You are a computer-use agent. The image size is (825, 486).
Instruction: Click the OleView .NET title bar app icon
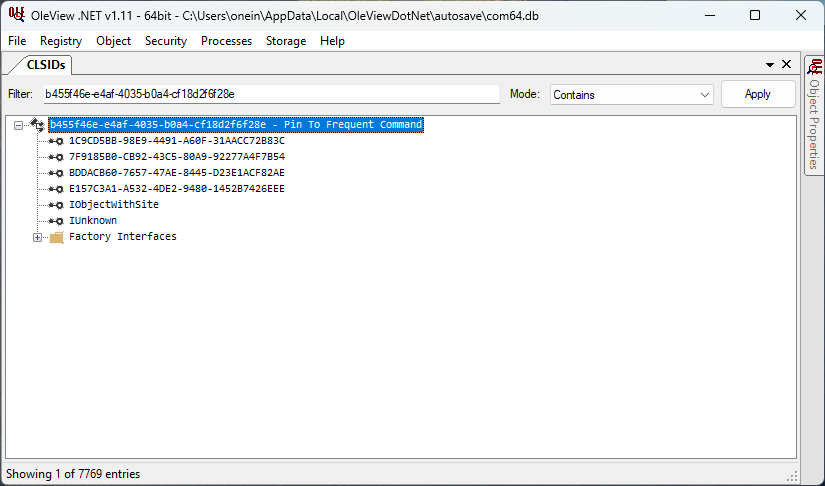(x=16, y=15)
